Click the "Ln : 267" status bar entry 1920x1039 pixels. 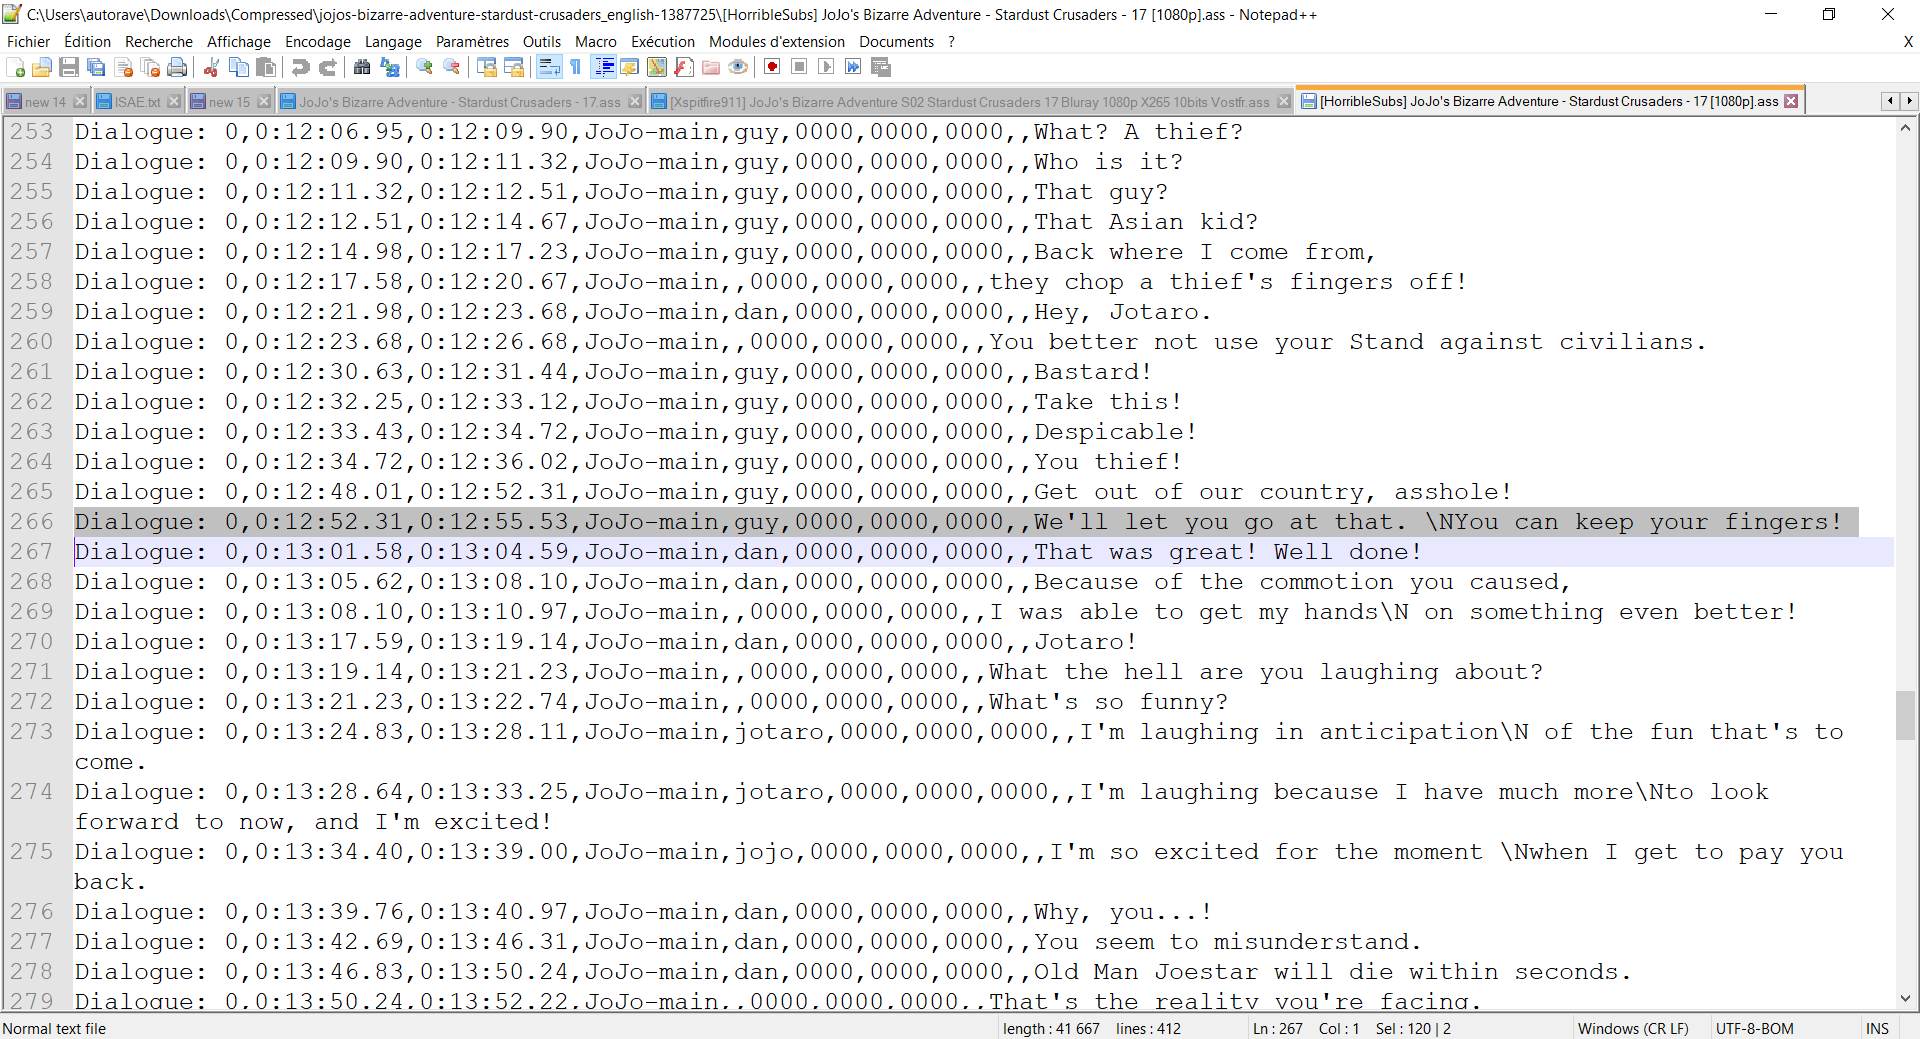point(1277,1029)
